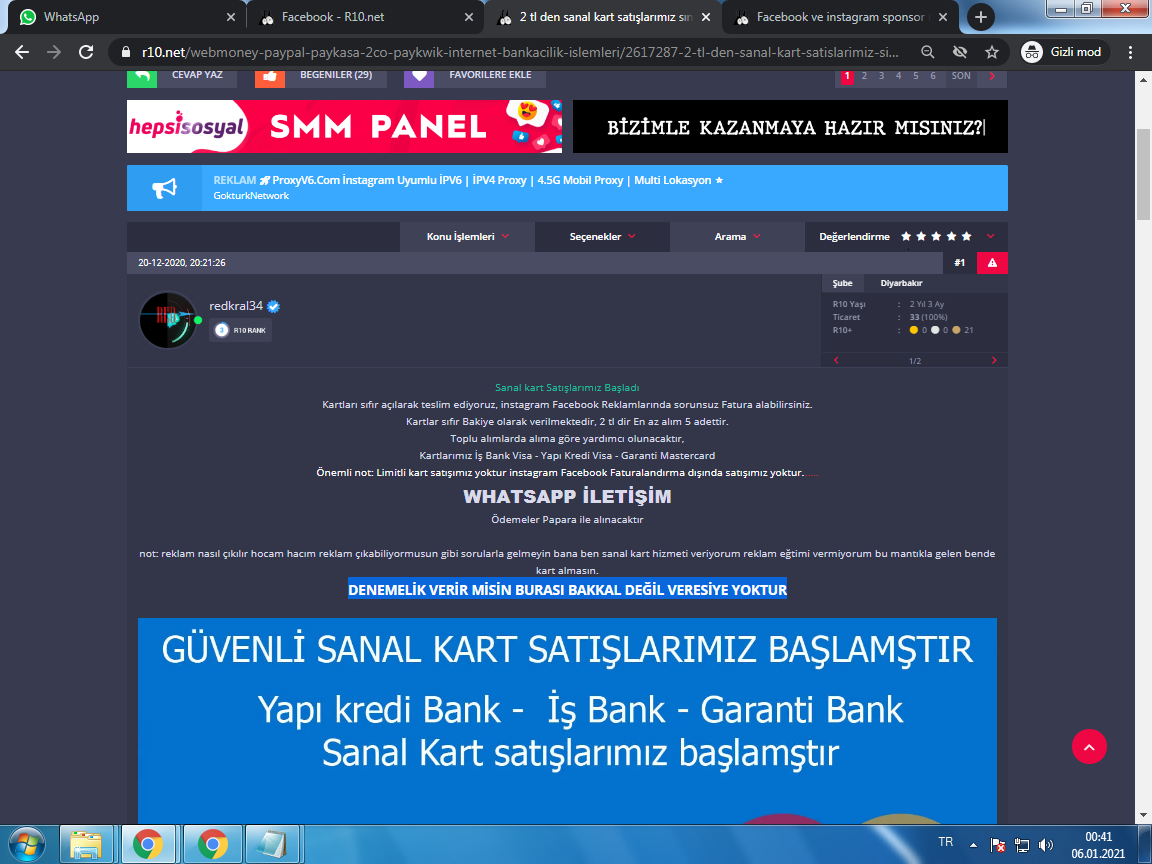Open the notepad app on the taskbar
The height and width of the screenshot is (864, 1152).
pos(271,845)
